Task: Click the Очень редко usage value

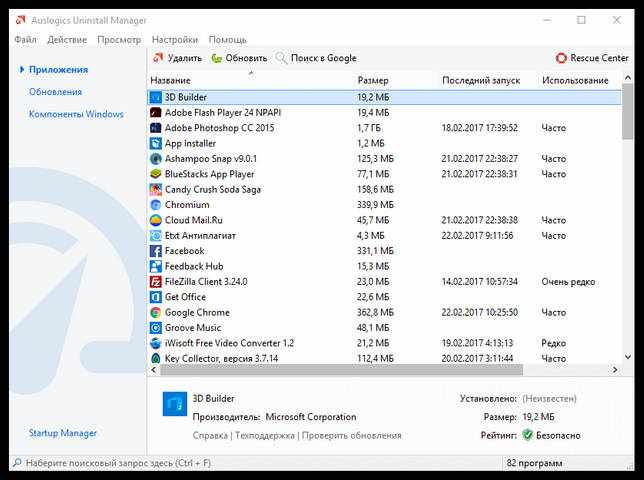Action: pyautogui.click(x=568, y=282)
